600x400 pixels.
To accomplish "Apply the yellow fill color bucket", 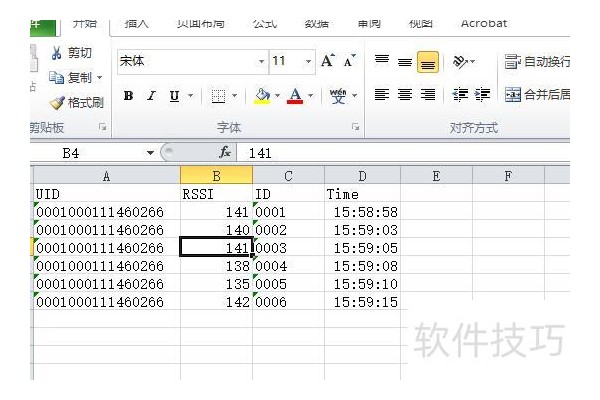I will click(x=262, y=96).
